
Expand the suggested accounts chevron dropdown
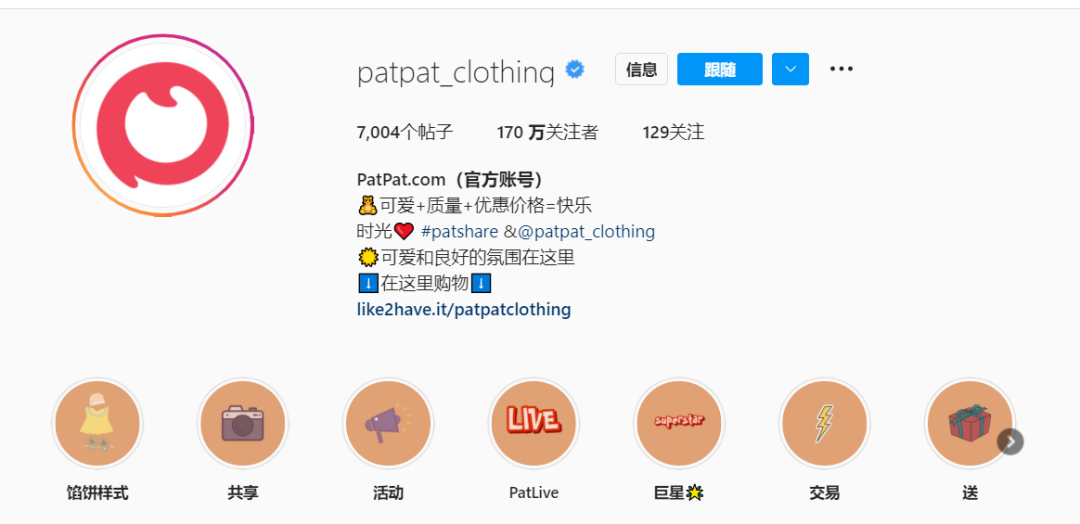pyautogui.click(x=790, y=69)
